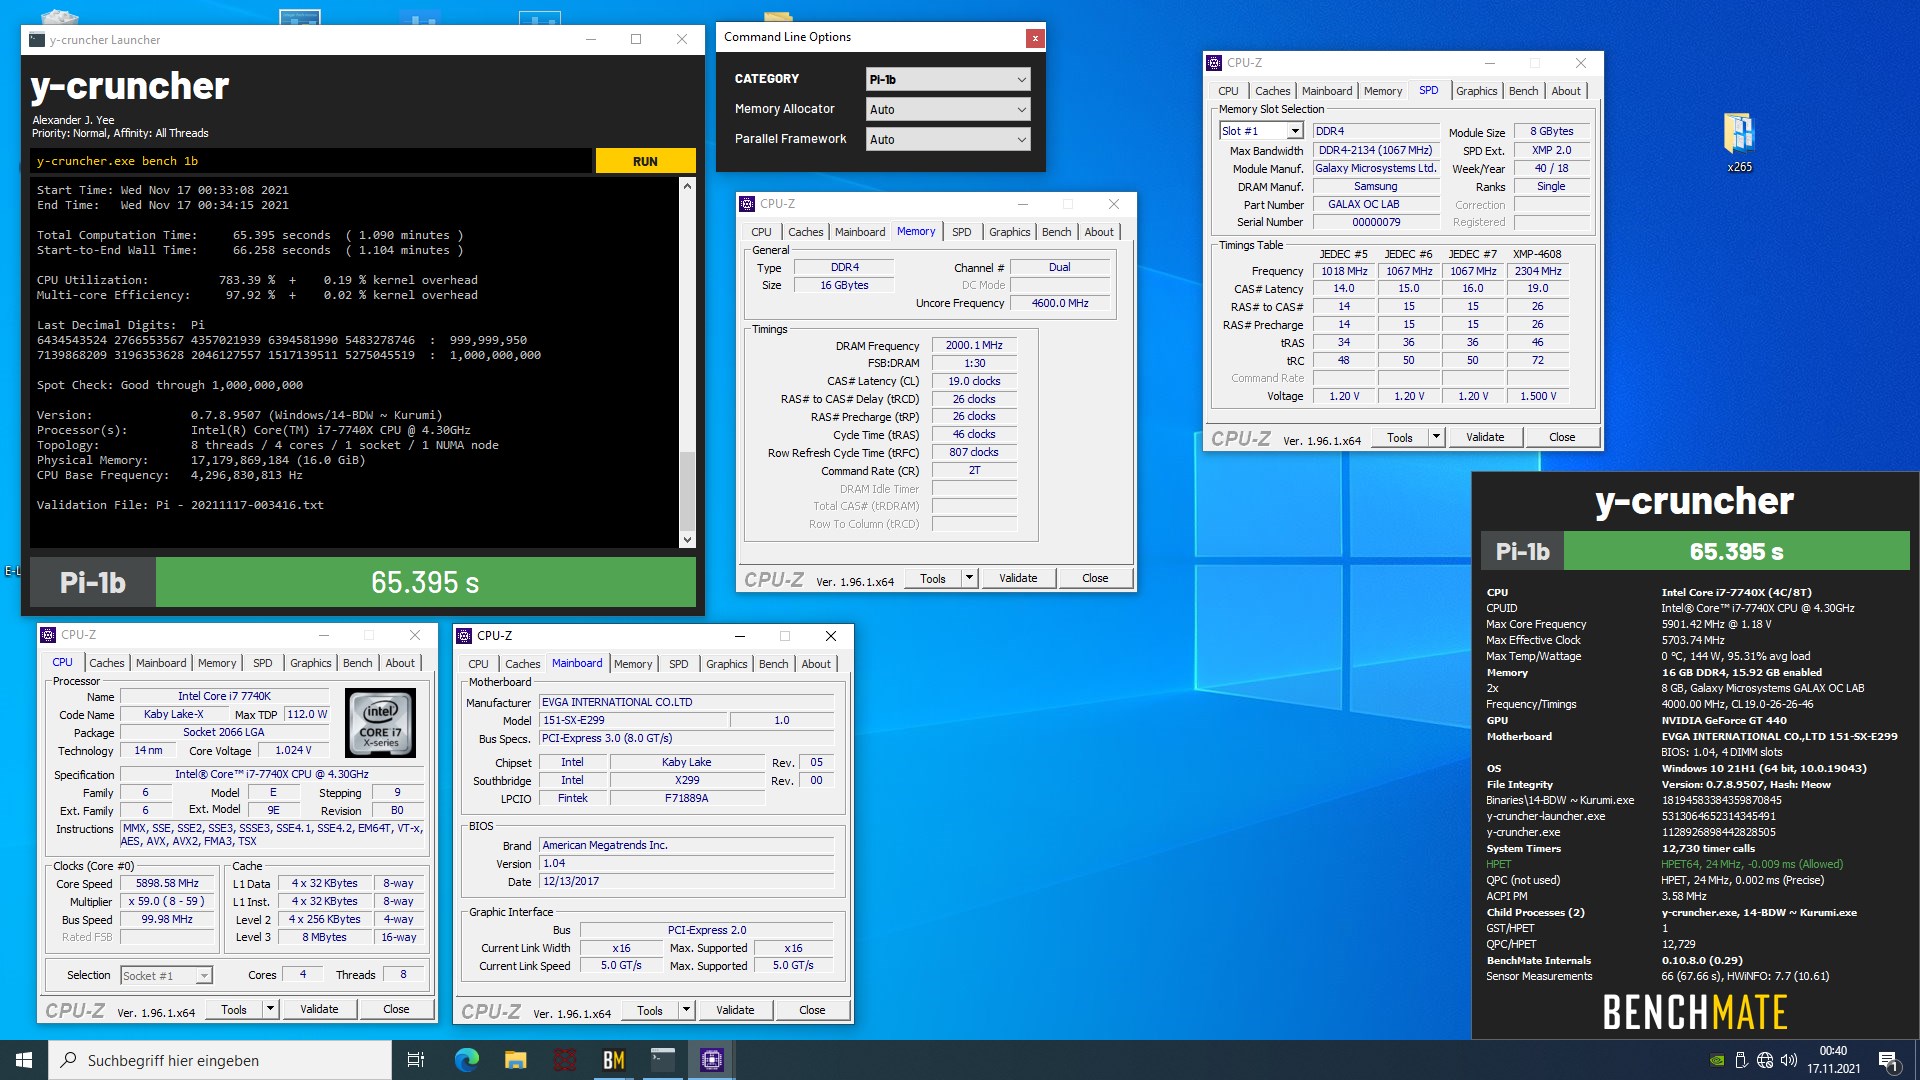The width and height of the screenshot is (1920, 1080).
Task: Click the red app icon beside File Explorer
Action: pos(565,1060)
